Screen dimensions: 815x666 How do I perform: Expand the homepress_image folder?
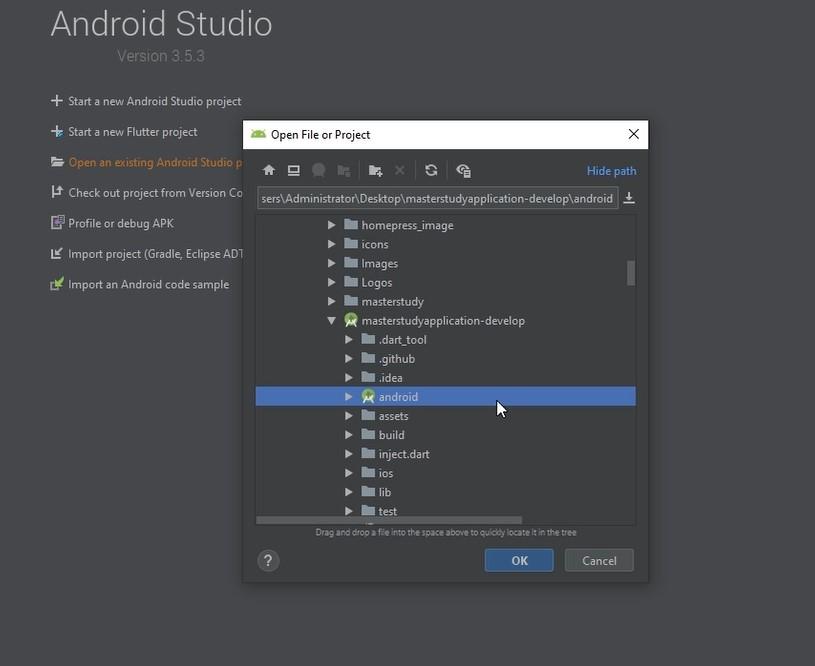click(x=331, y=225)
